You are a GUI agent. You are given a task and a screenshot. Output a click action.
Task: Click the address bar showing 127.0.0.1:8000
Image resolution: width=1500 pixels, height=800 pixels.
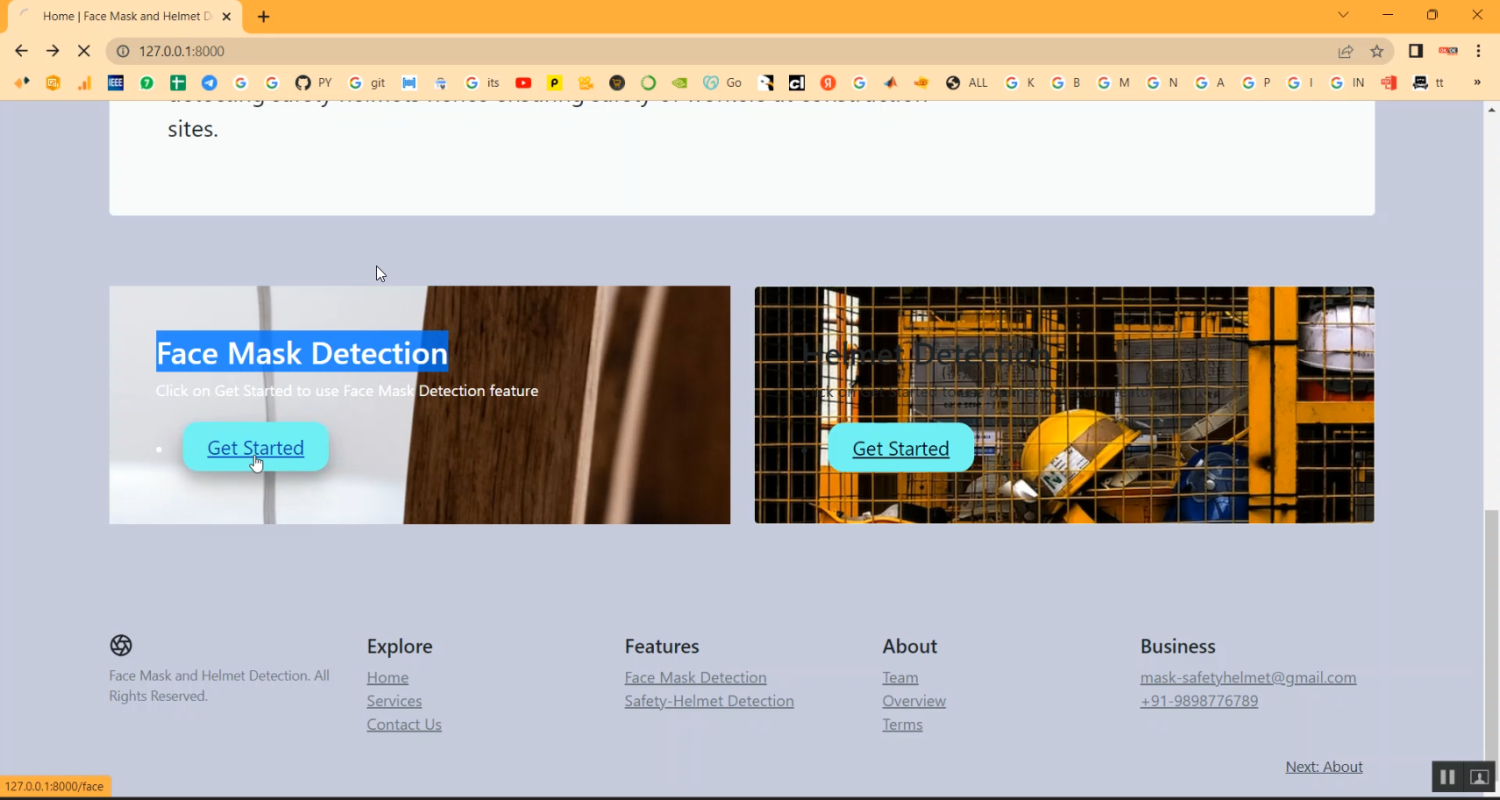pos(700,51)
